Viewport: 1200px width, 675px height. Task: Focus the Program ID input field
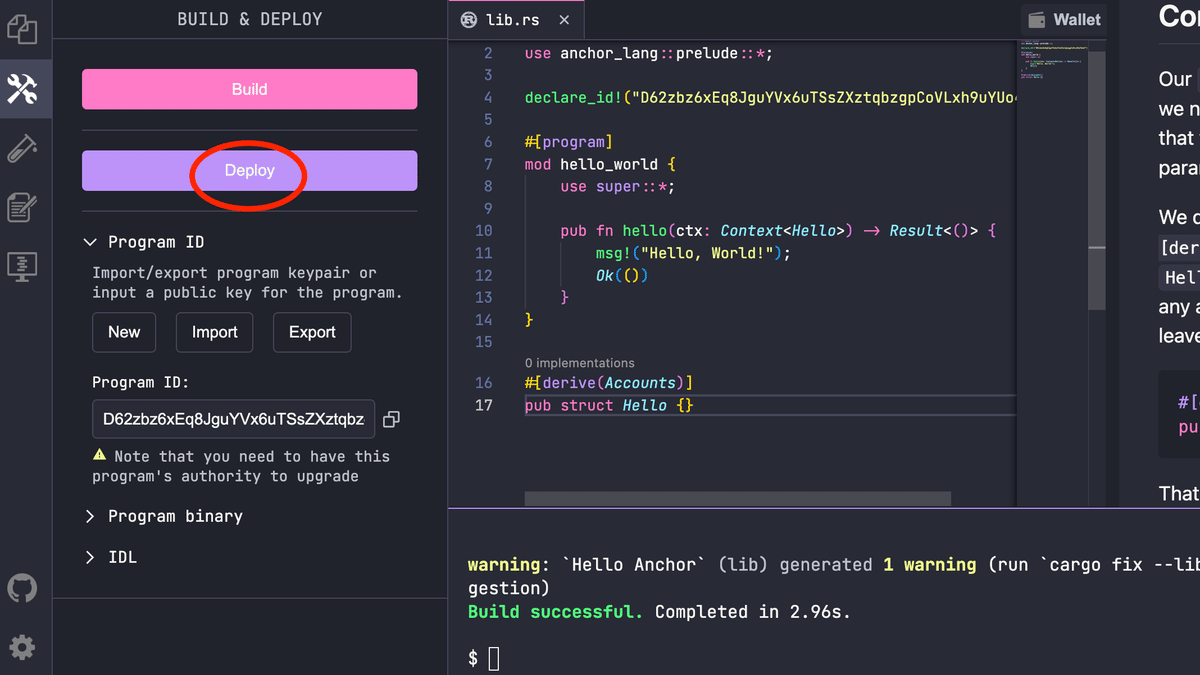click(233, 419)
